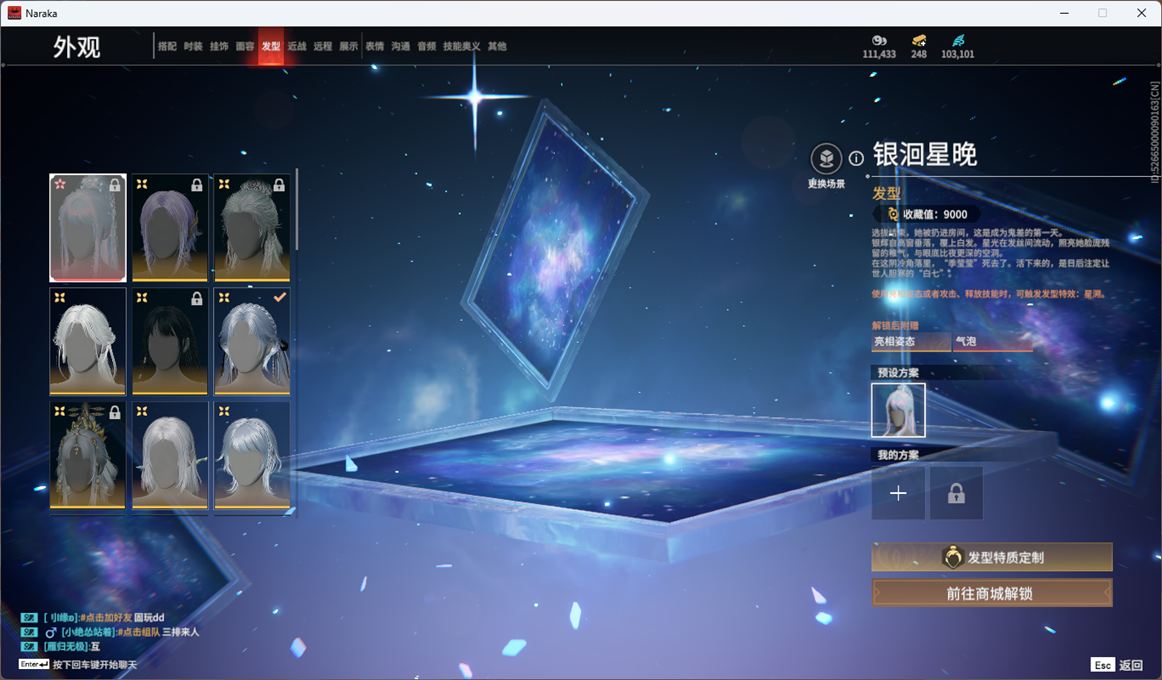Open the 挂饰 accessories tab
This screenshot has height=680, width=1162.
coord(219,46)
